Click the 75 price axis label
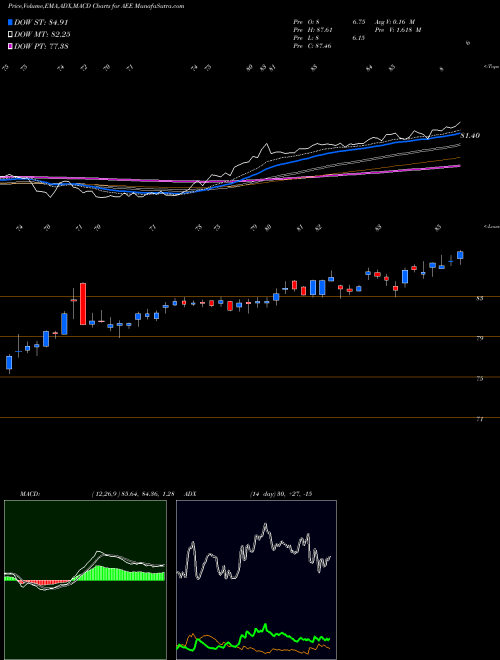This screenshot has height=660, width=500. [x=479, y=379]
